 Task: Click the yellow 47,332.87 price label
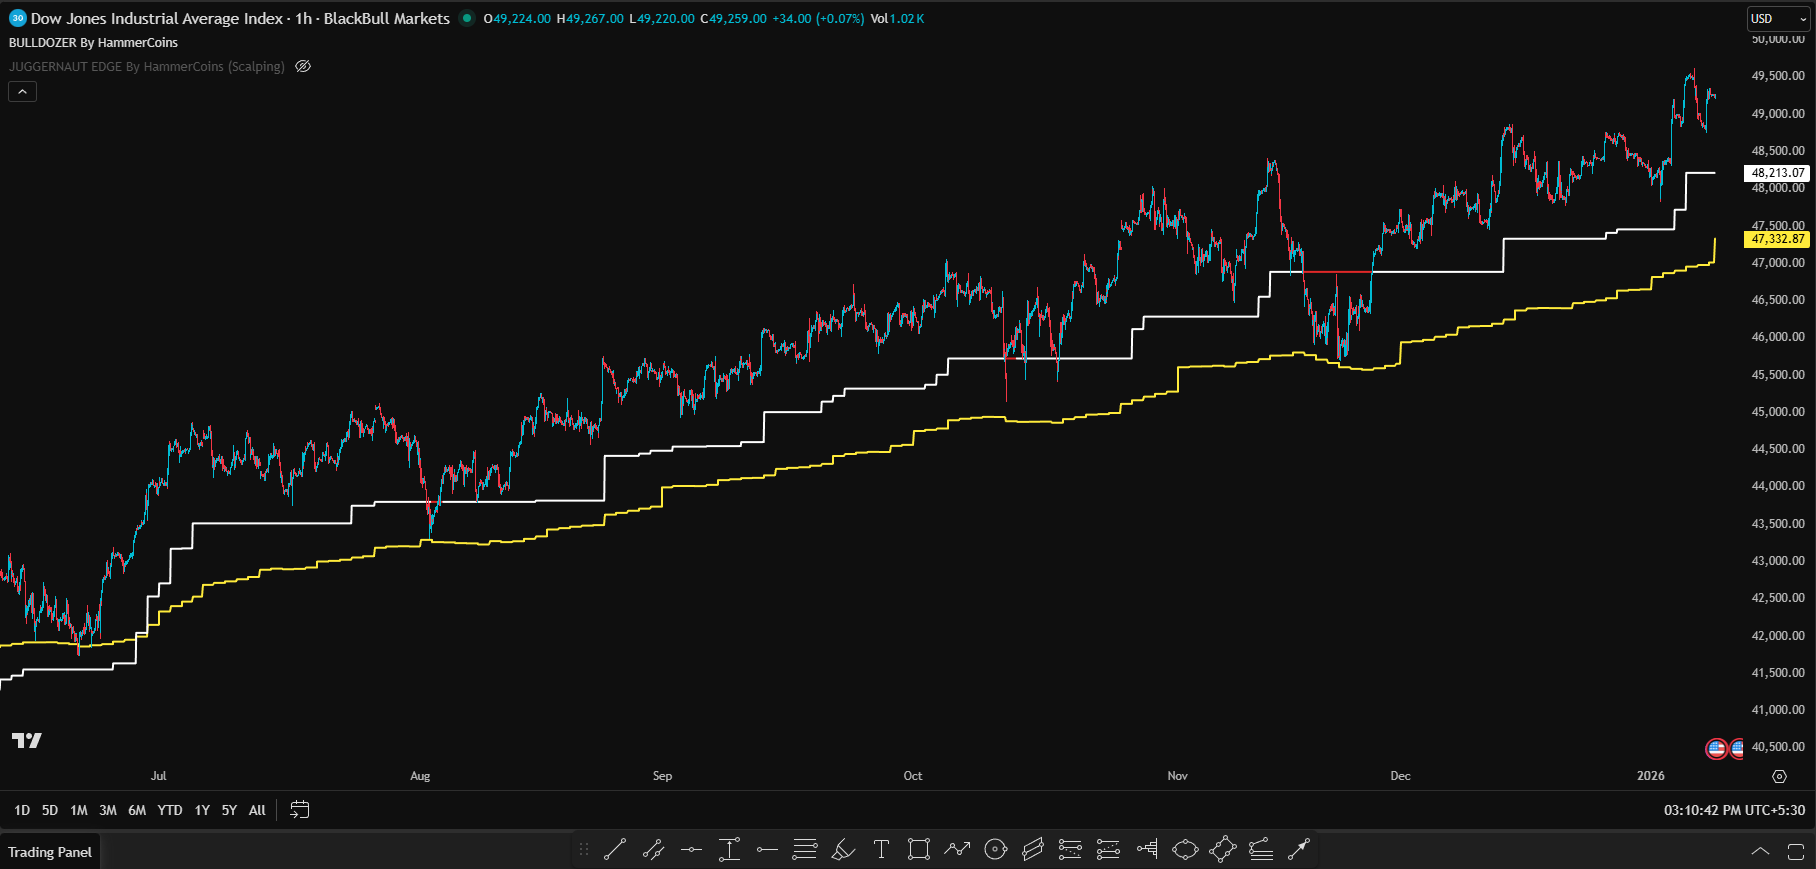(1778, 239)
